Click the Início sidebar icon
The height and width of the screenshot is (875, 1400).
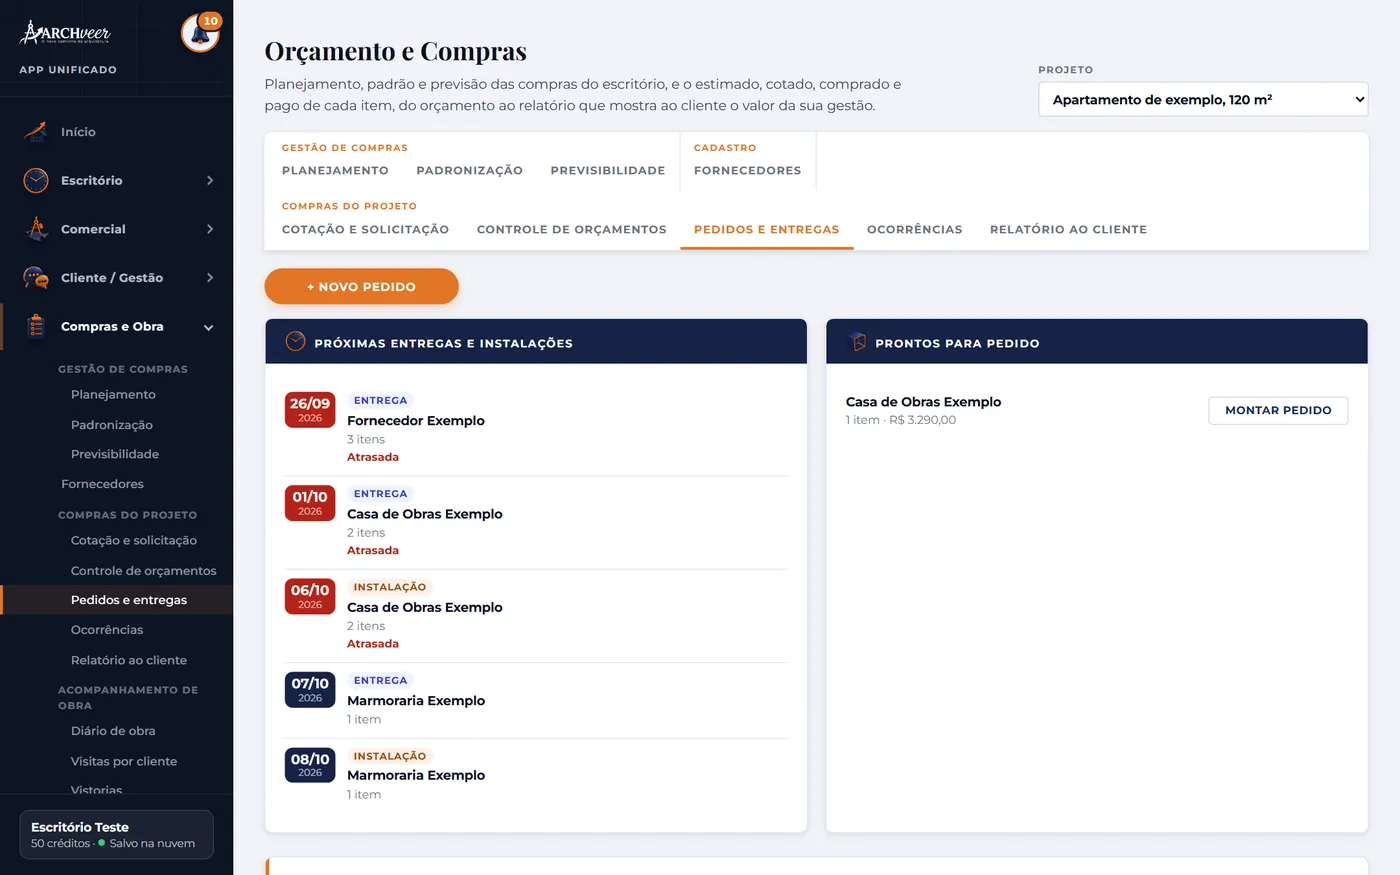(36, 132)
